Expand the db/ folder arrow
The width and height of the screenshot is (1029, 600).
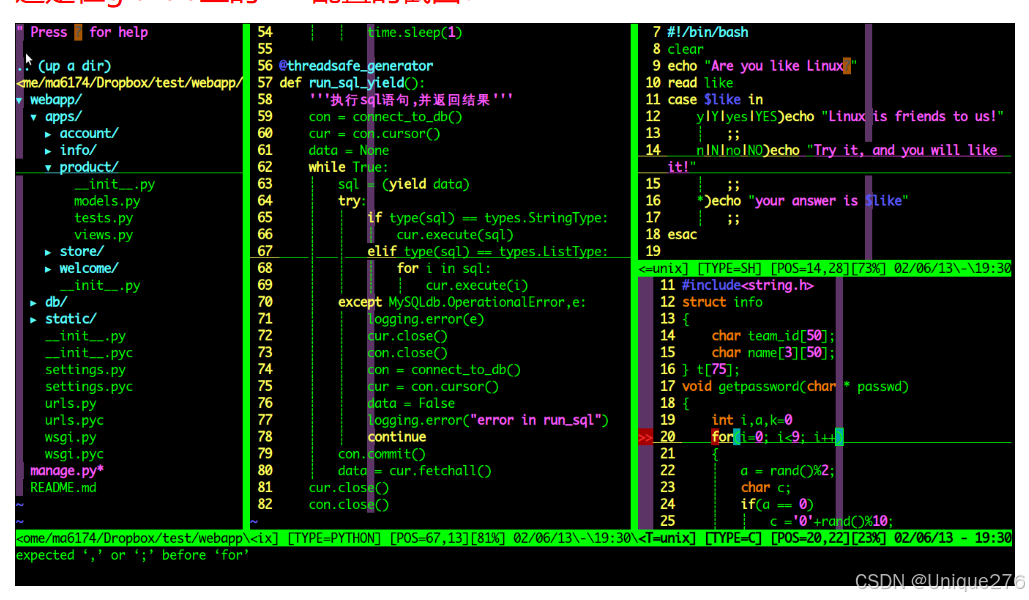click(x=33, y=303)
